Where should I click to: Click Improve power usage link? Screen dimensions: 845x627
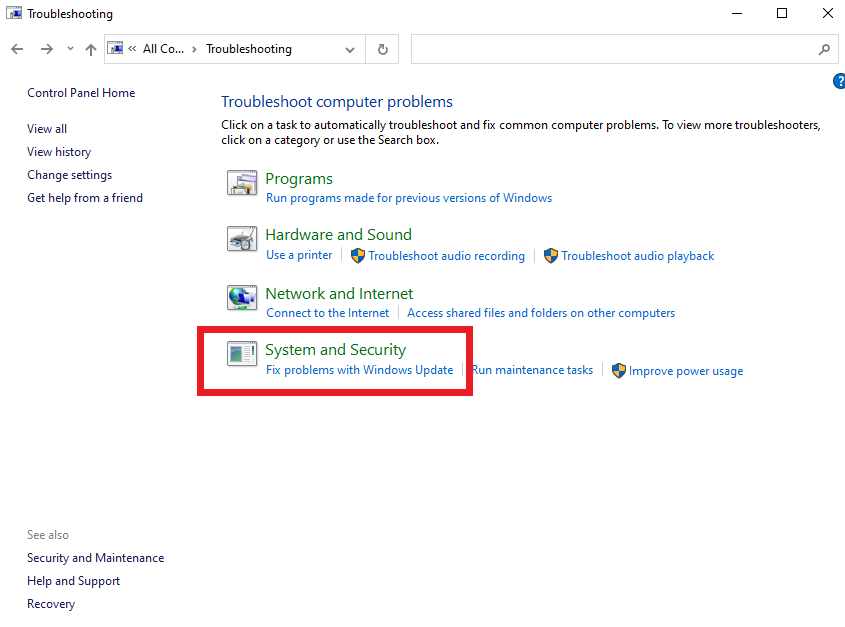pos(686,371)
